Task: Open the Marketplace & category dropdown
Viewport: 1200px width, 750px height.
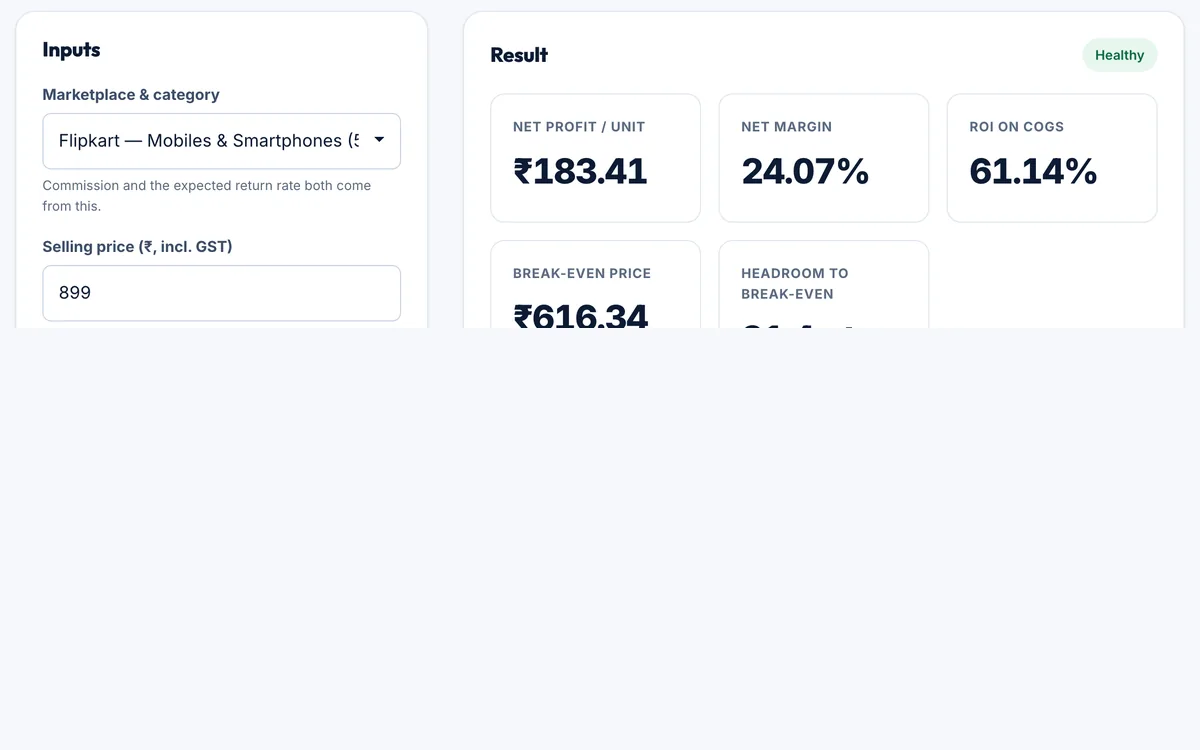Action: click(x=221, y=141)
